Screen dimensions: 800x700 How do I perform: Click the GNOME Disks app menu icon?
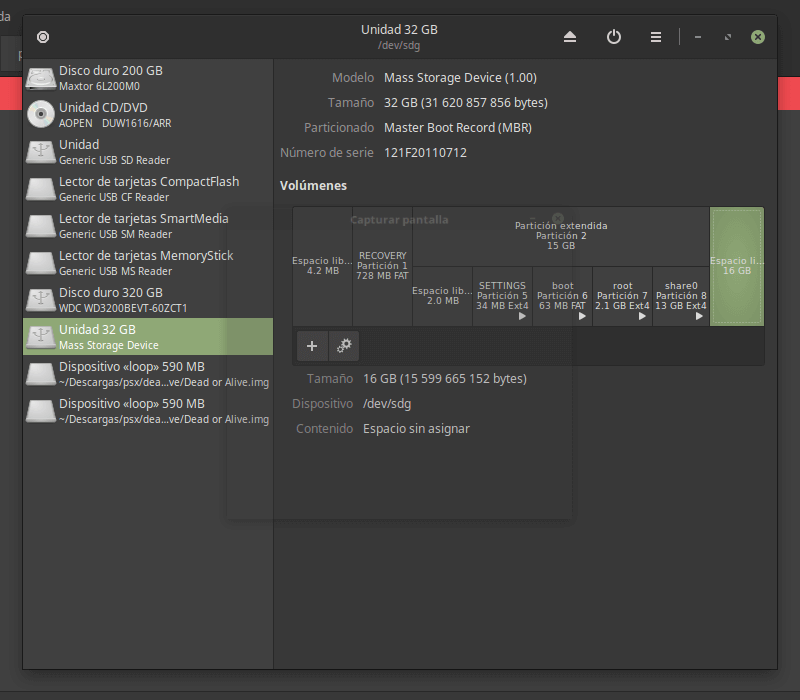(43, 37)
